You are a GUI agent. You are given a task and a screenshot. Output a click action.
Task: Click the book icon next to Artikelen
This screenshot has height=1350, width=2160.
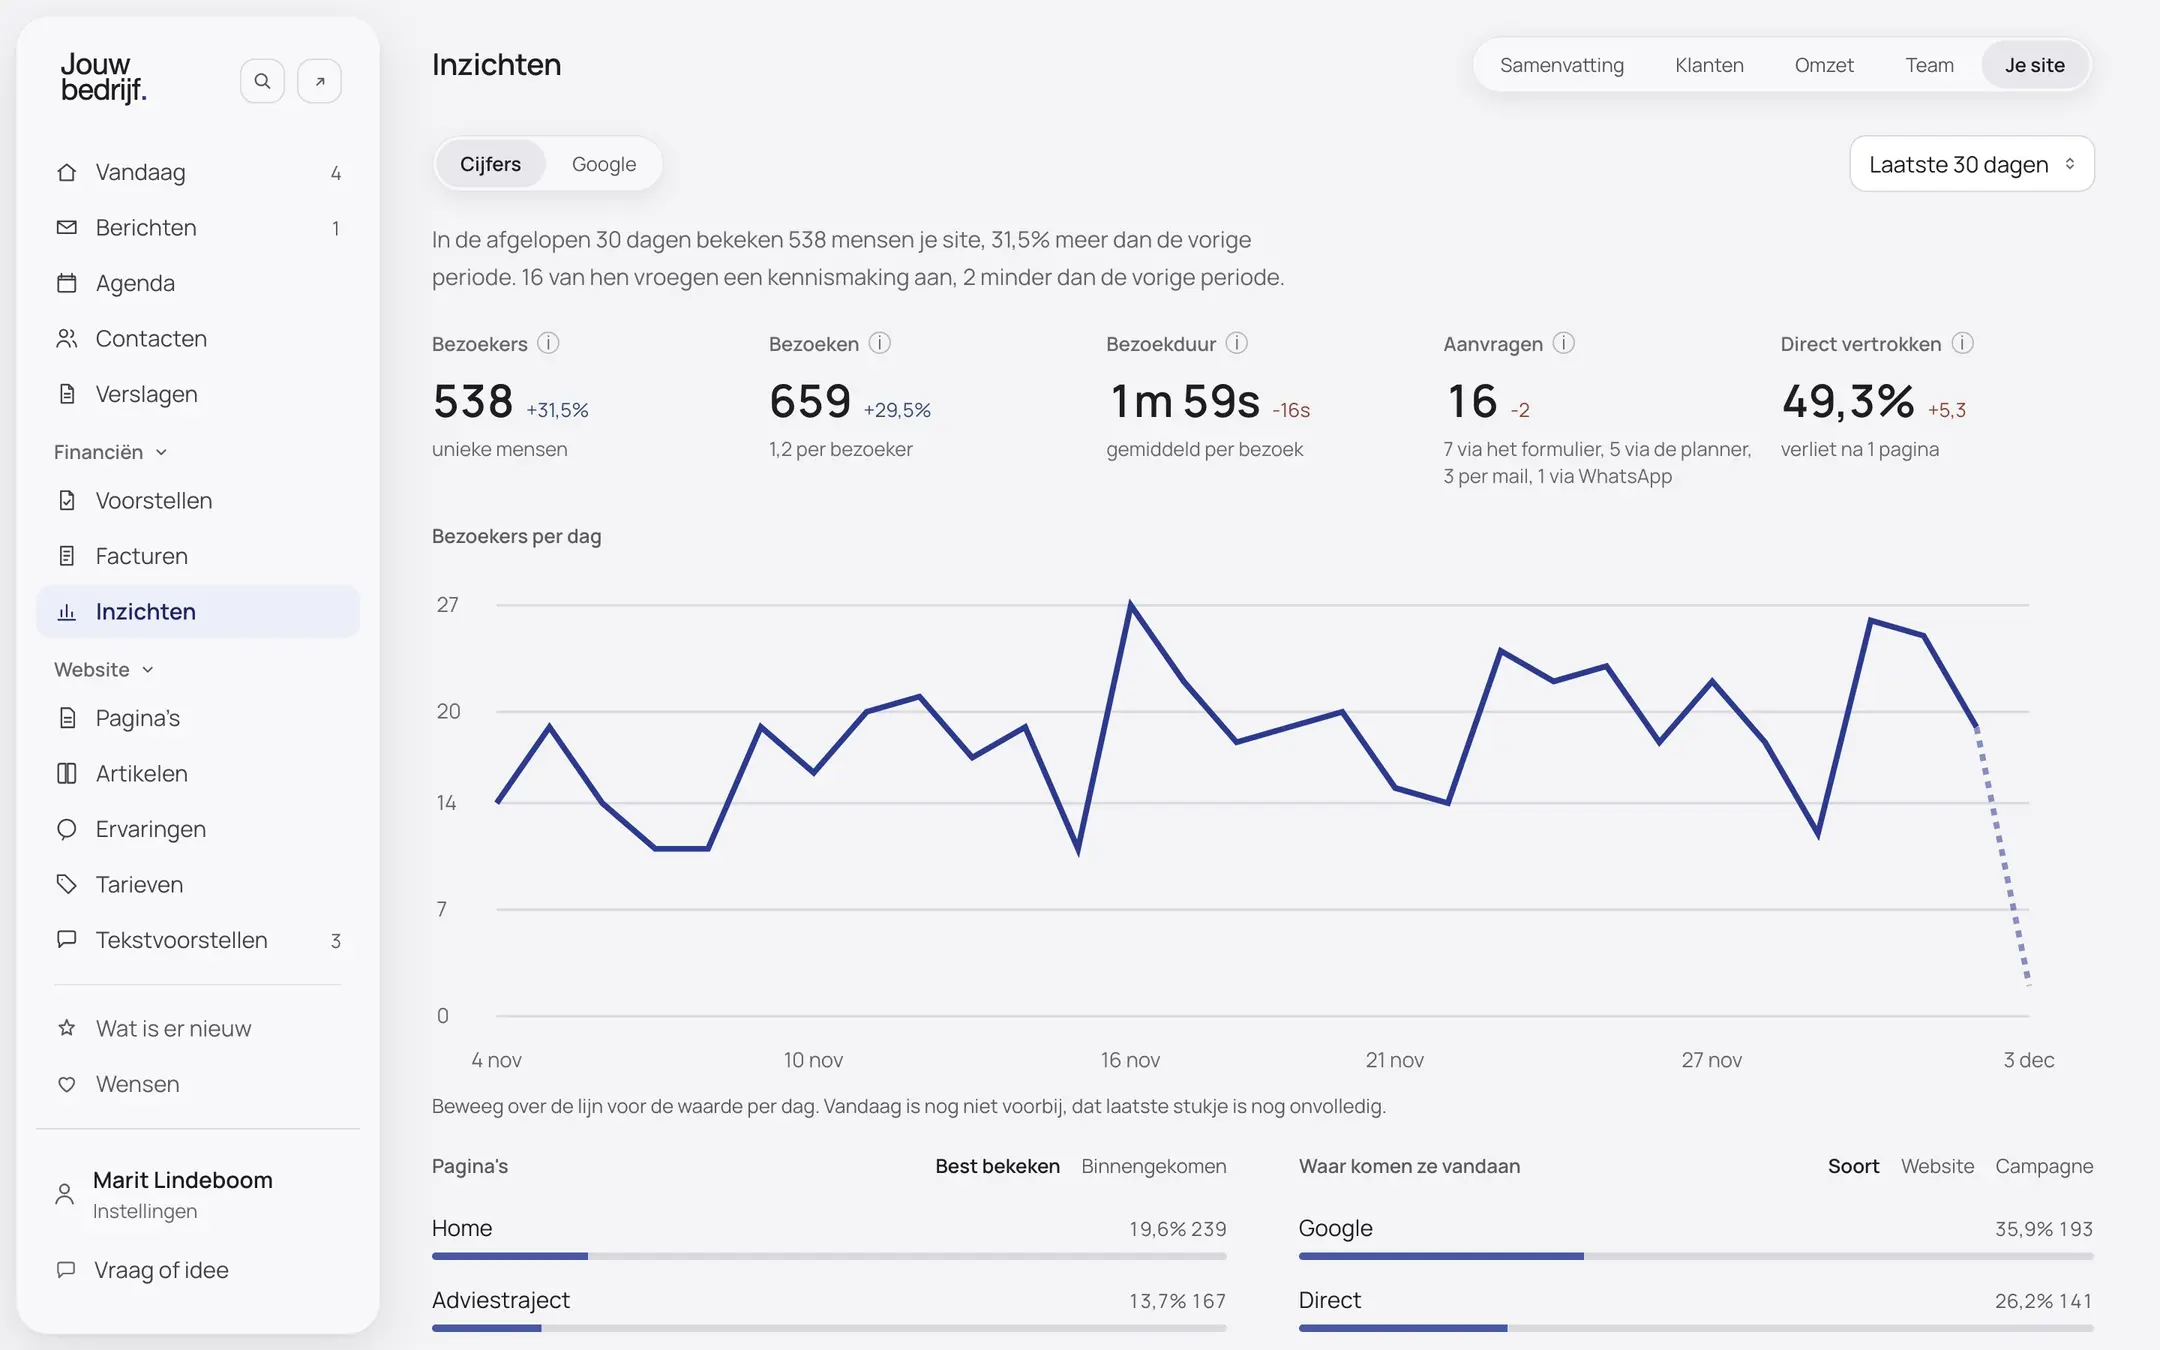[x=67, y=773]
